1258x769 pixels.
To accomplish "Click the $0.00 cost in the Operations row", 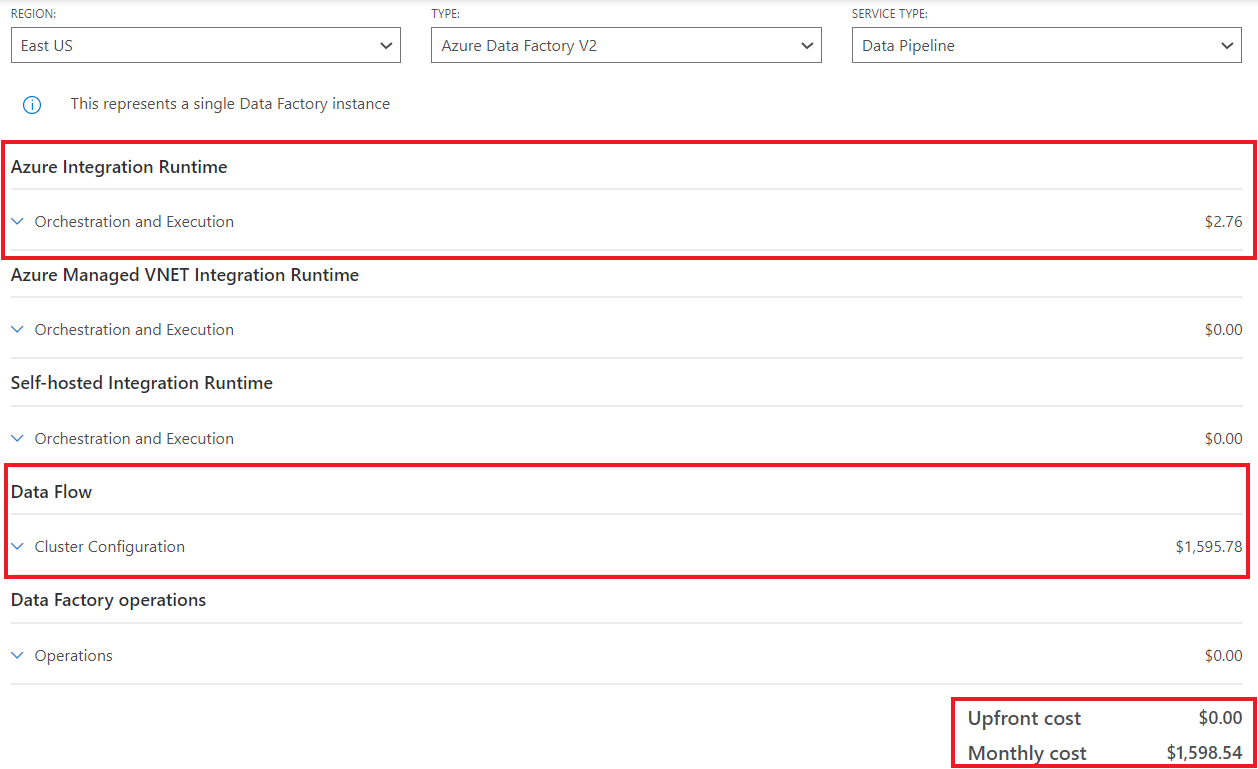I will [x=1223, y=656].
